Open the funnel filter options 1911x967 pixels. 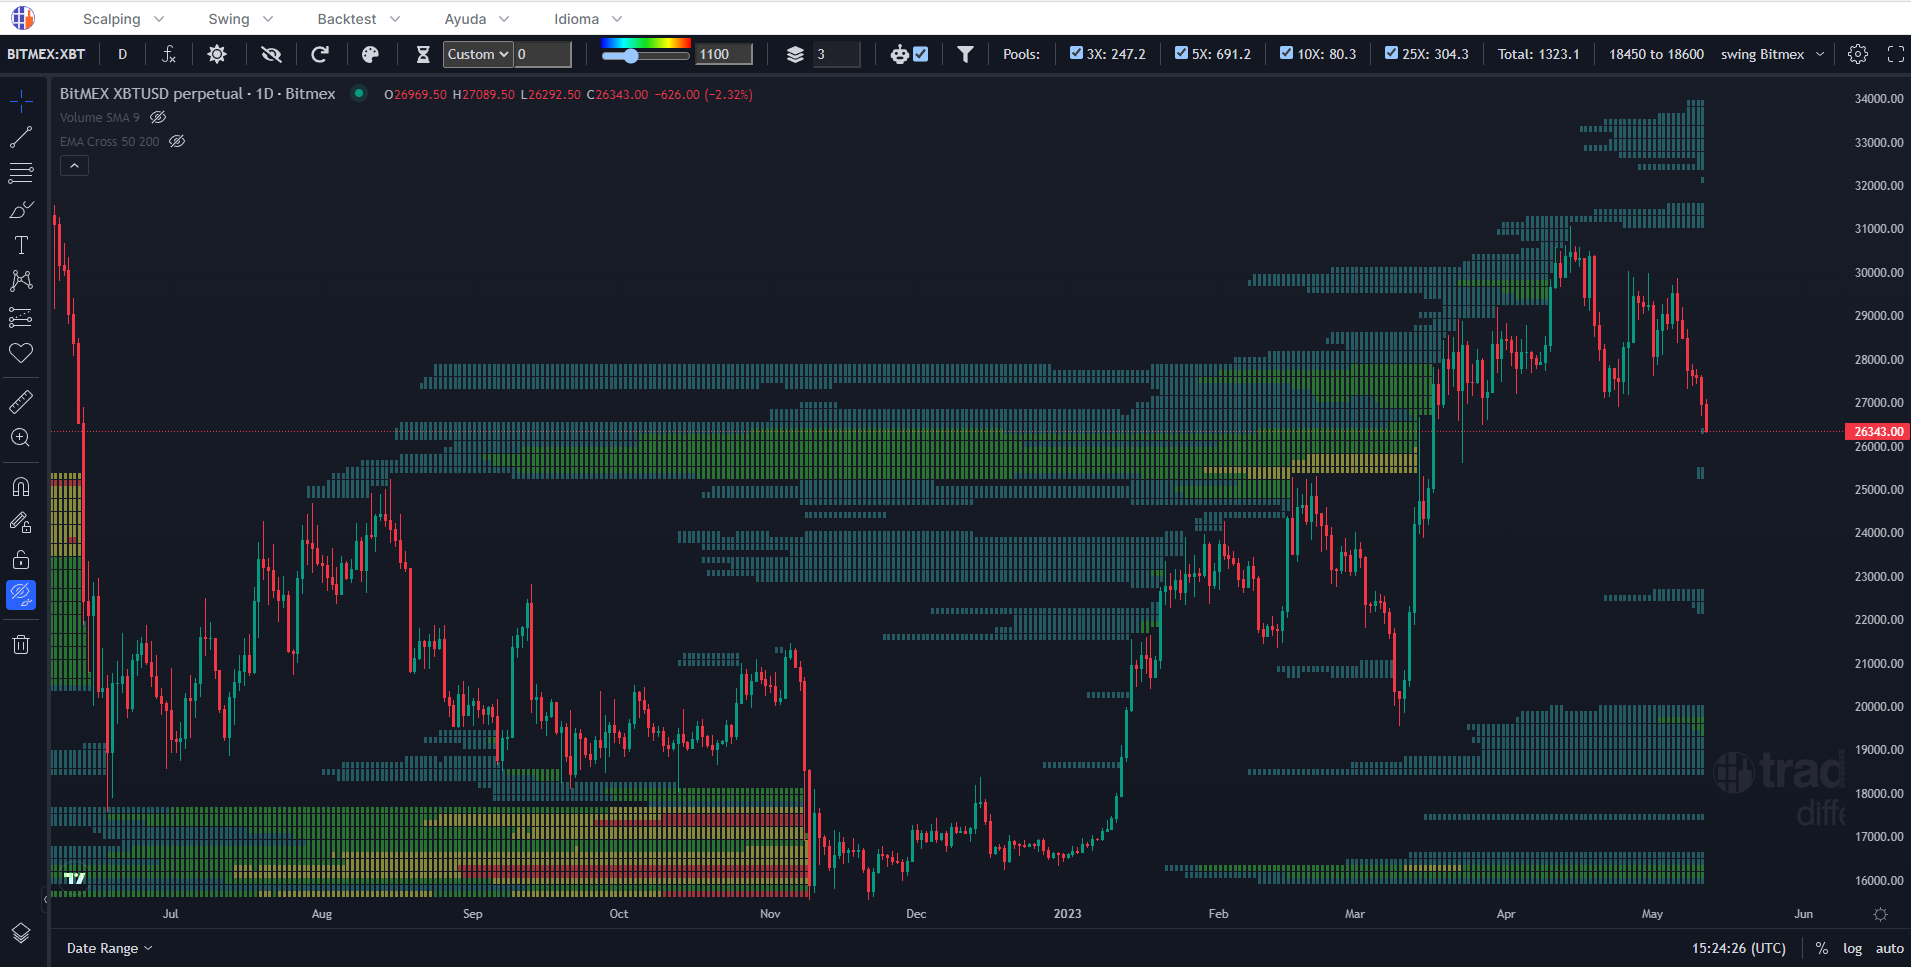pyautogui.click(x=965, y=54)
